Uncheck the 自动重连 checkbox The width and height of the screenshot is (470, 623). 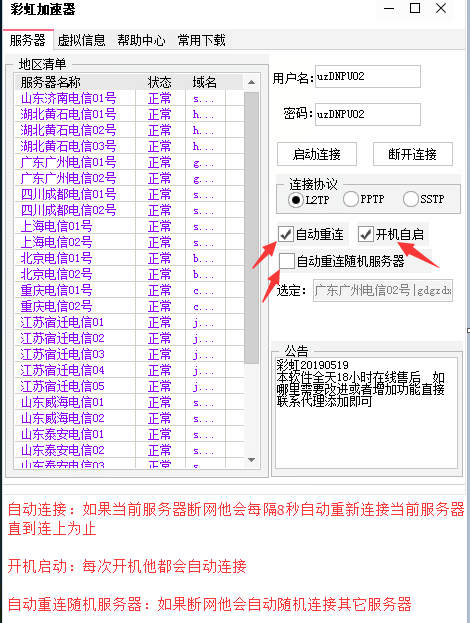(286, 234)
